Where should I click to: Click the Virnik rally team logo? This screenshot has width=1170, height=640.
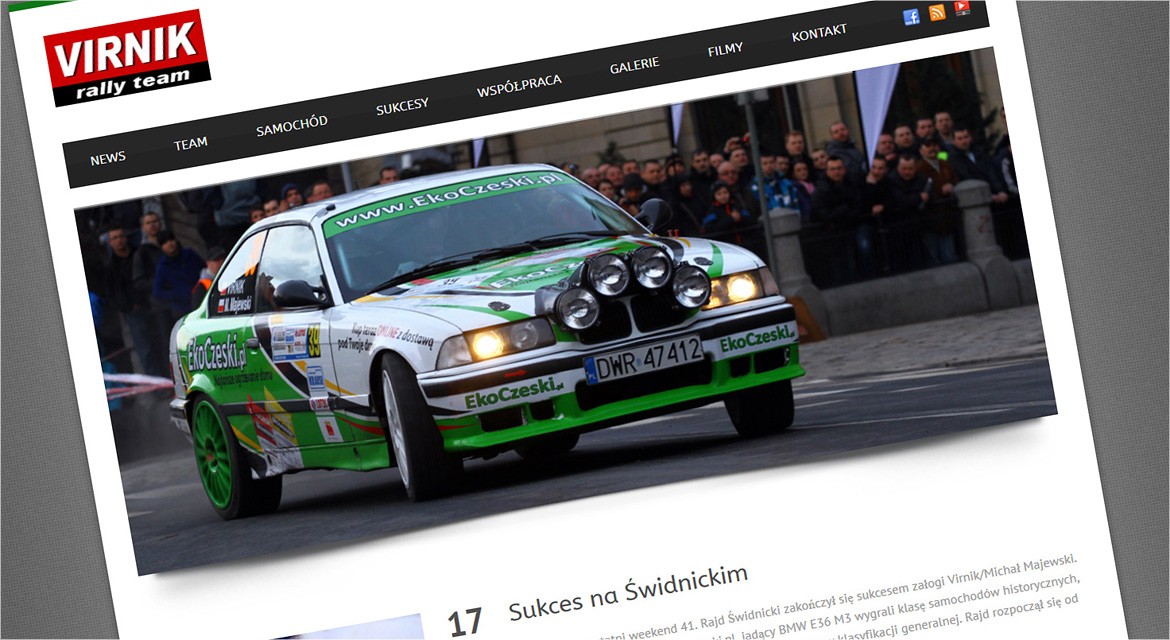pos(127,57)
